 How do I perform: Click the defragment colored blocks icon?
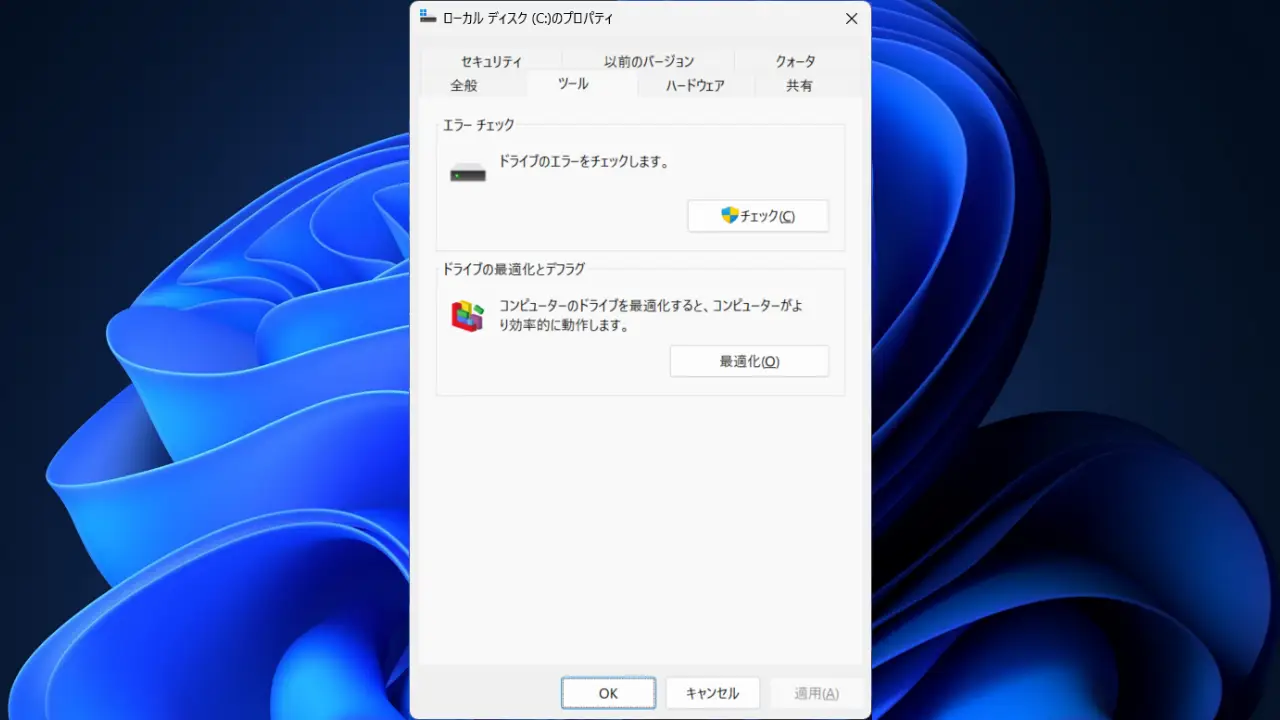point(467,316)
